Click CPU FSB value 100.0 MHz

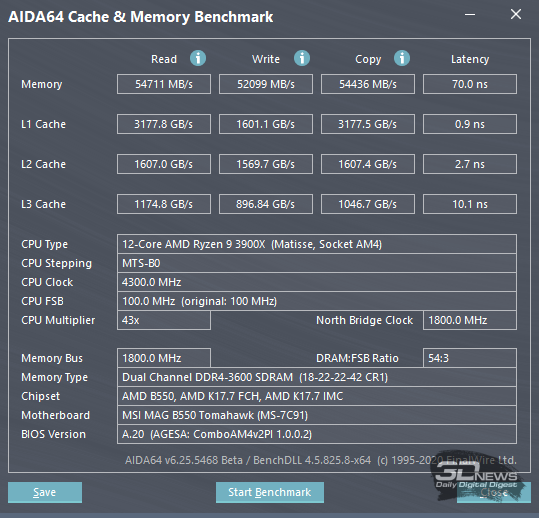(x=317, y=301)
